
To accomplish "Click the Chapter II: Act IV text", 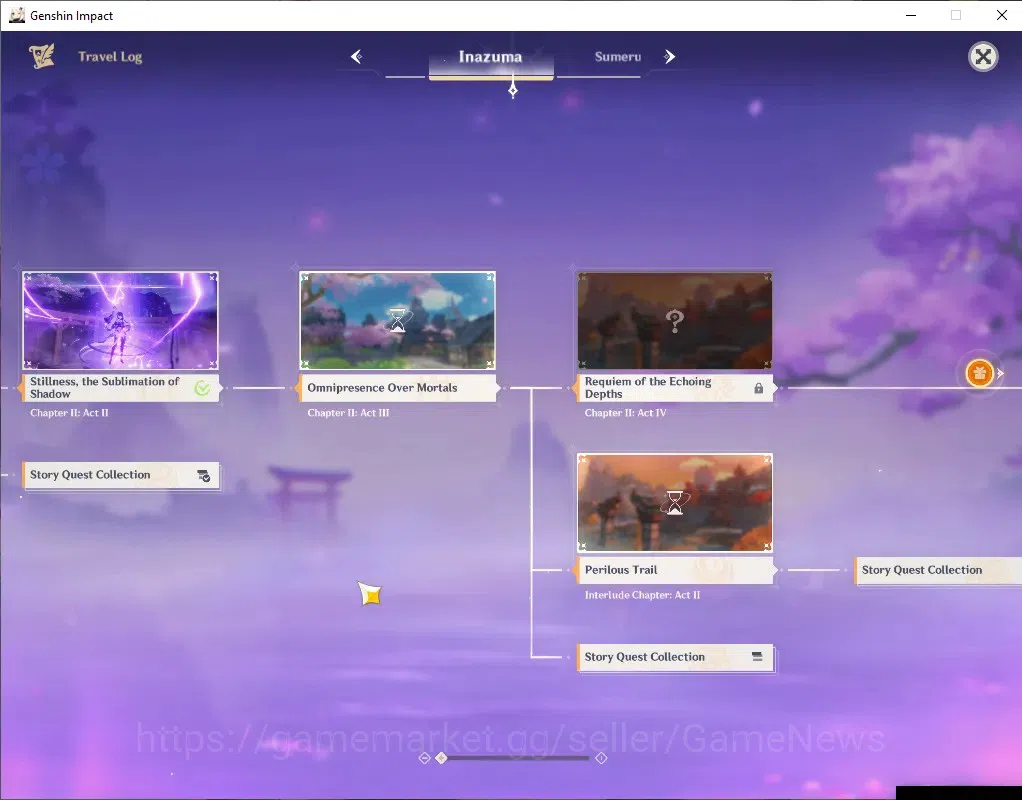I will pos(625,413).
